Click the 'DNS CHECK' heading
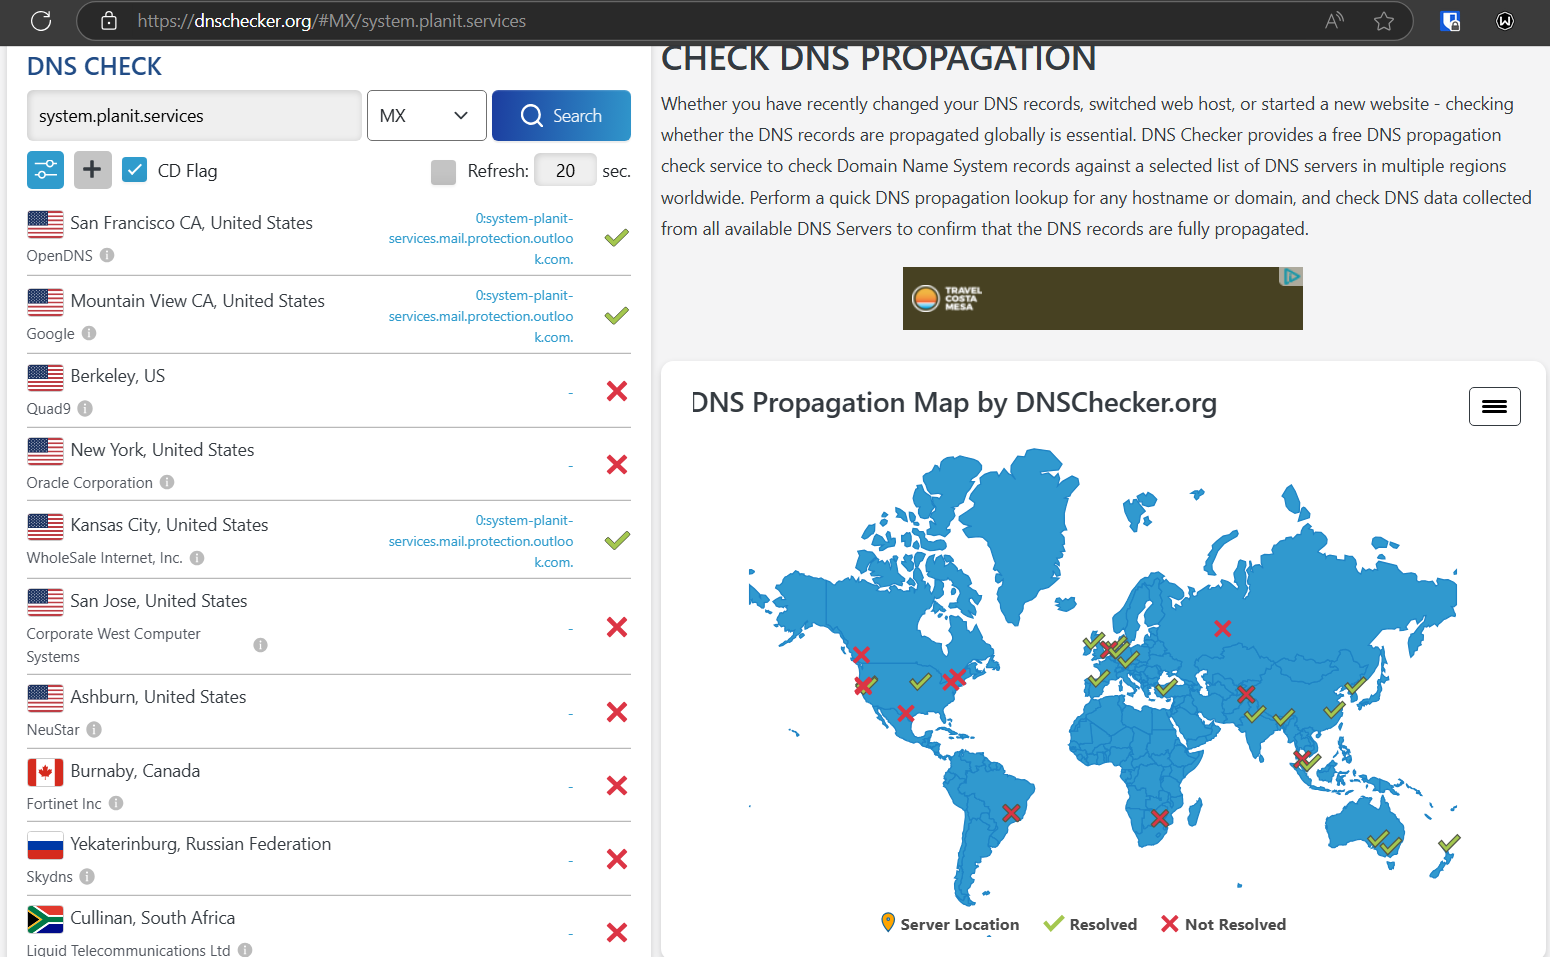Screen dimensions: 1550x957 point(94,67)
